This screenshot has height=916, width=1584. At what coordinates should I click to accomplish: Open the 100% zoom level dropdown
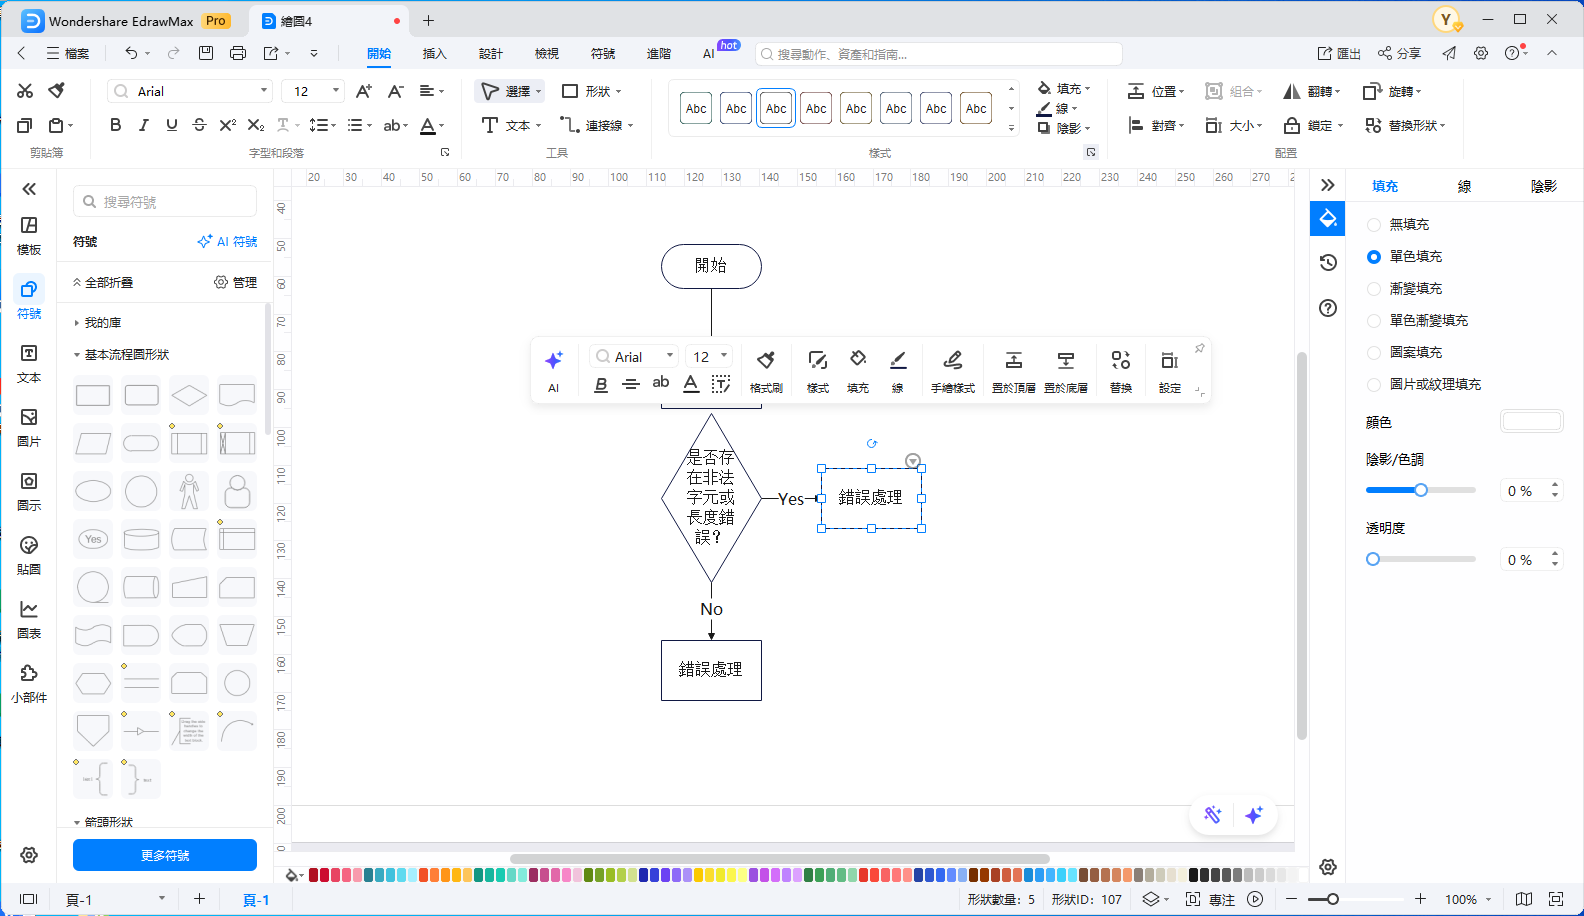click(x=1467, y=899)
